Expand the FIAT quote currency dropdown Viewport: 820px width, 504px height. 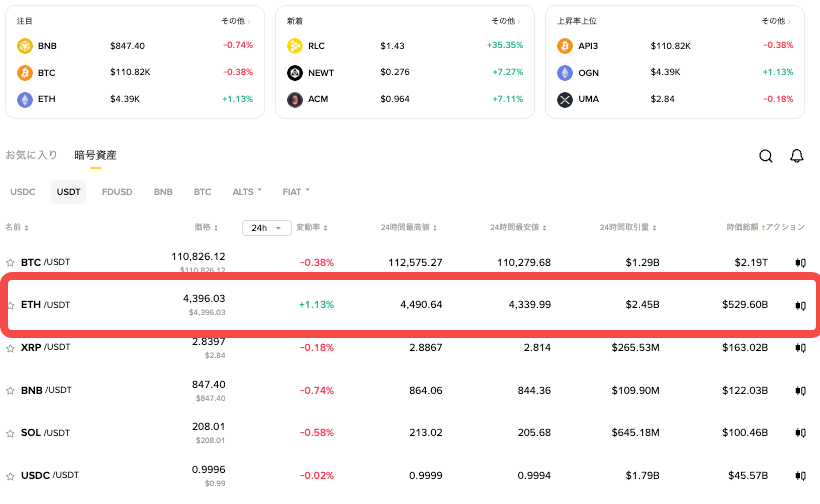[x=296, y=191]
